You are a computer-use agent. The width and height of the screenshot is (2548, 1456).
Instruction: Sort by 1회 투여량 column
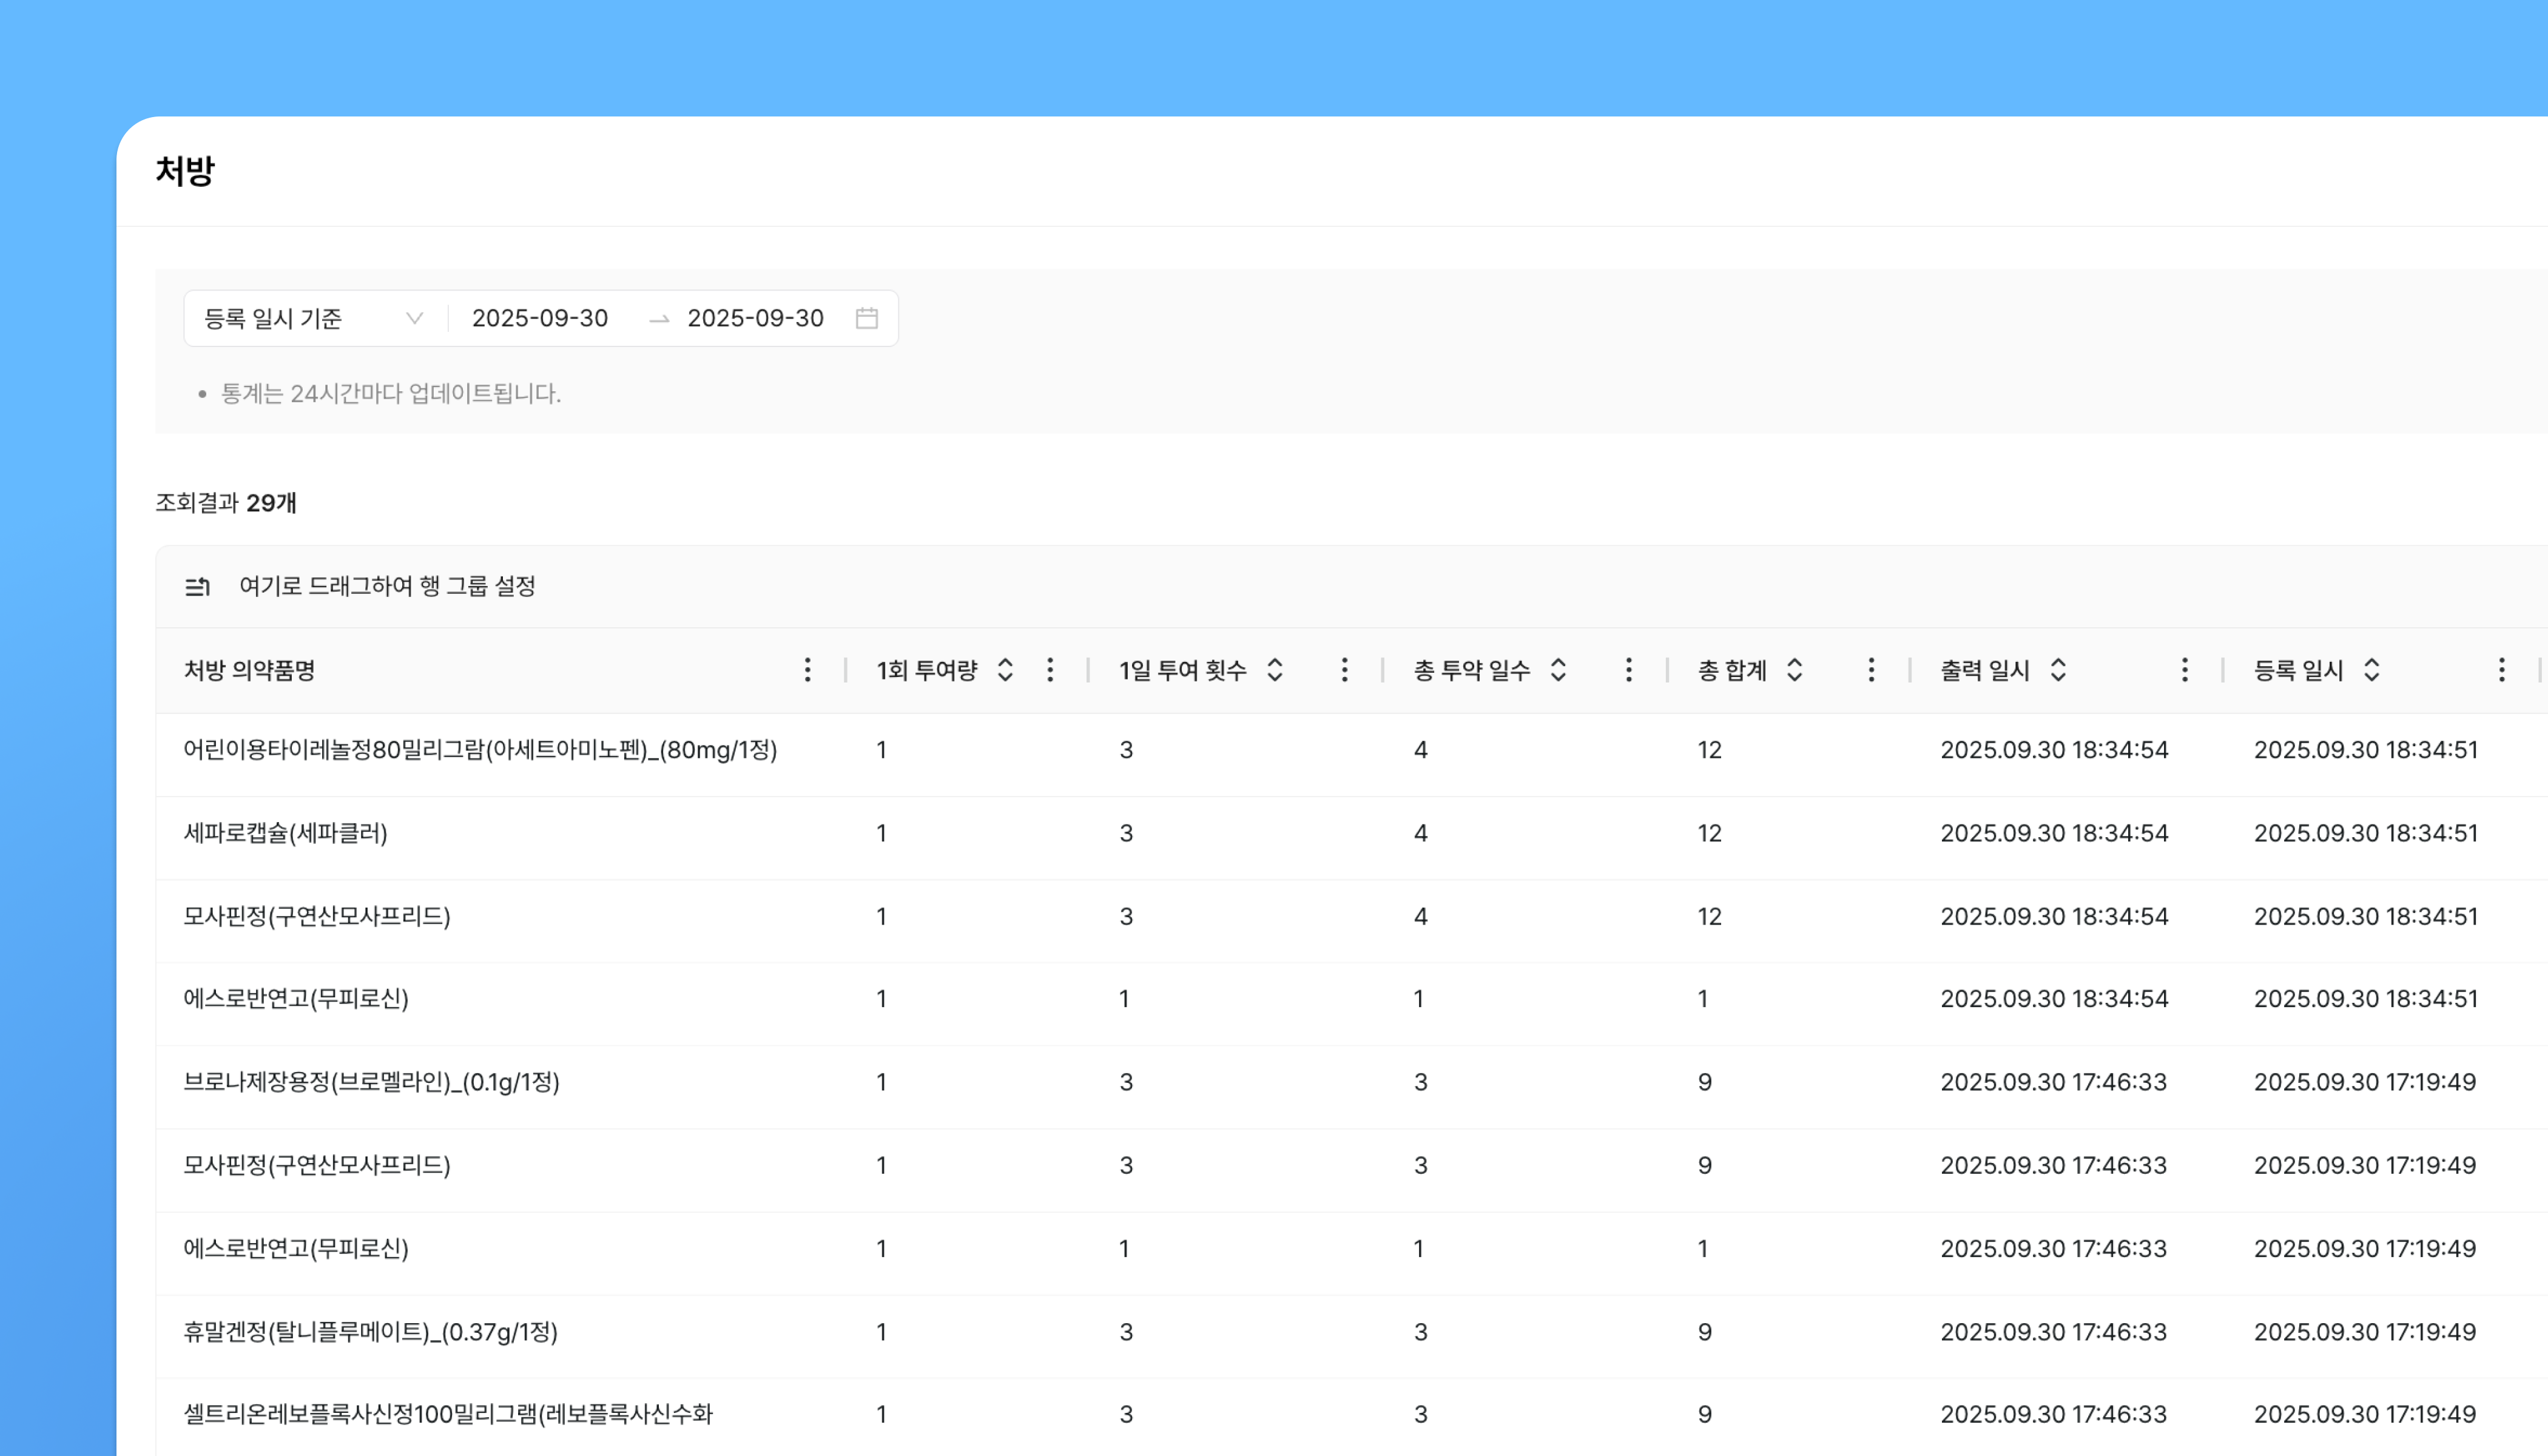click(x=1005, y=670)
